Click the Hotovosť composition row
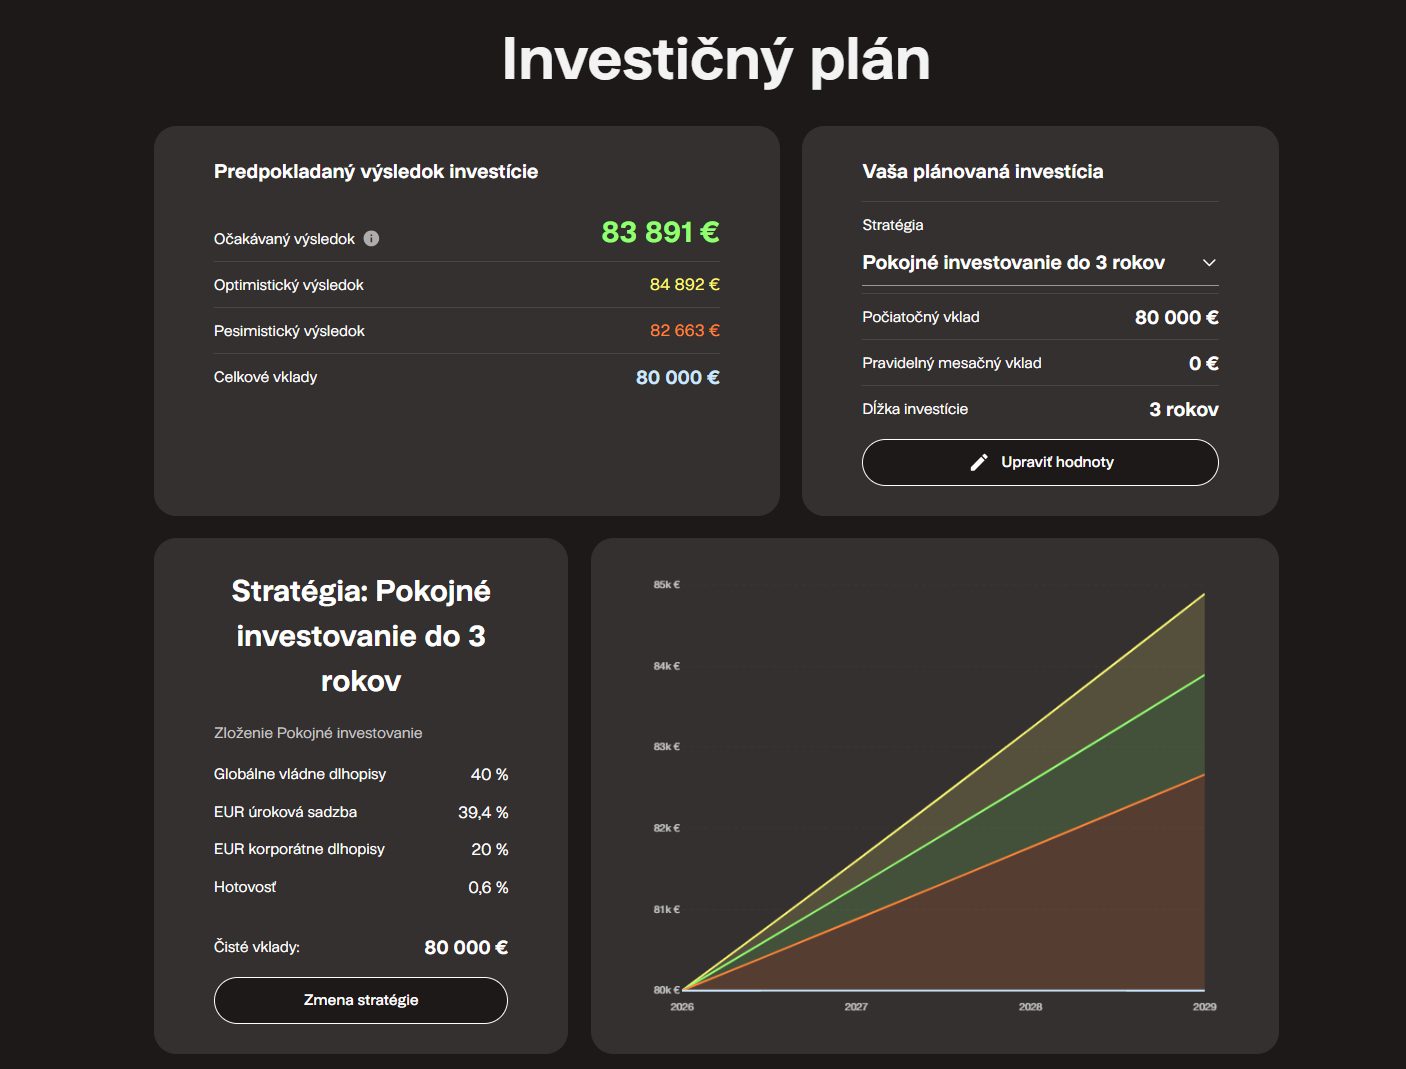 click(x=361, y=887)
